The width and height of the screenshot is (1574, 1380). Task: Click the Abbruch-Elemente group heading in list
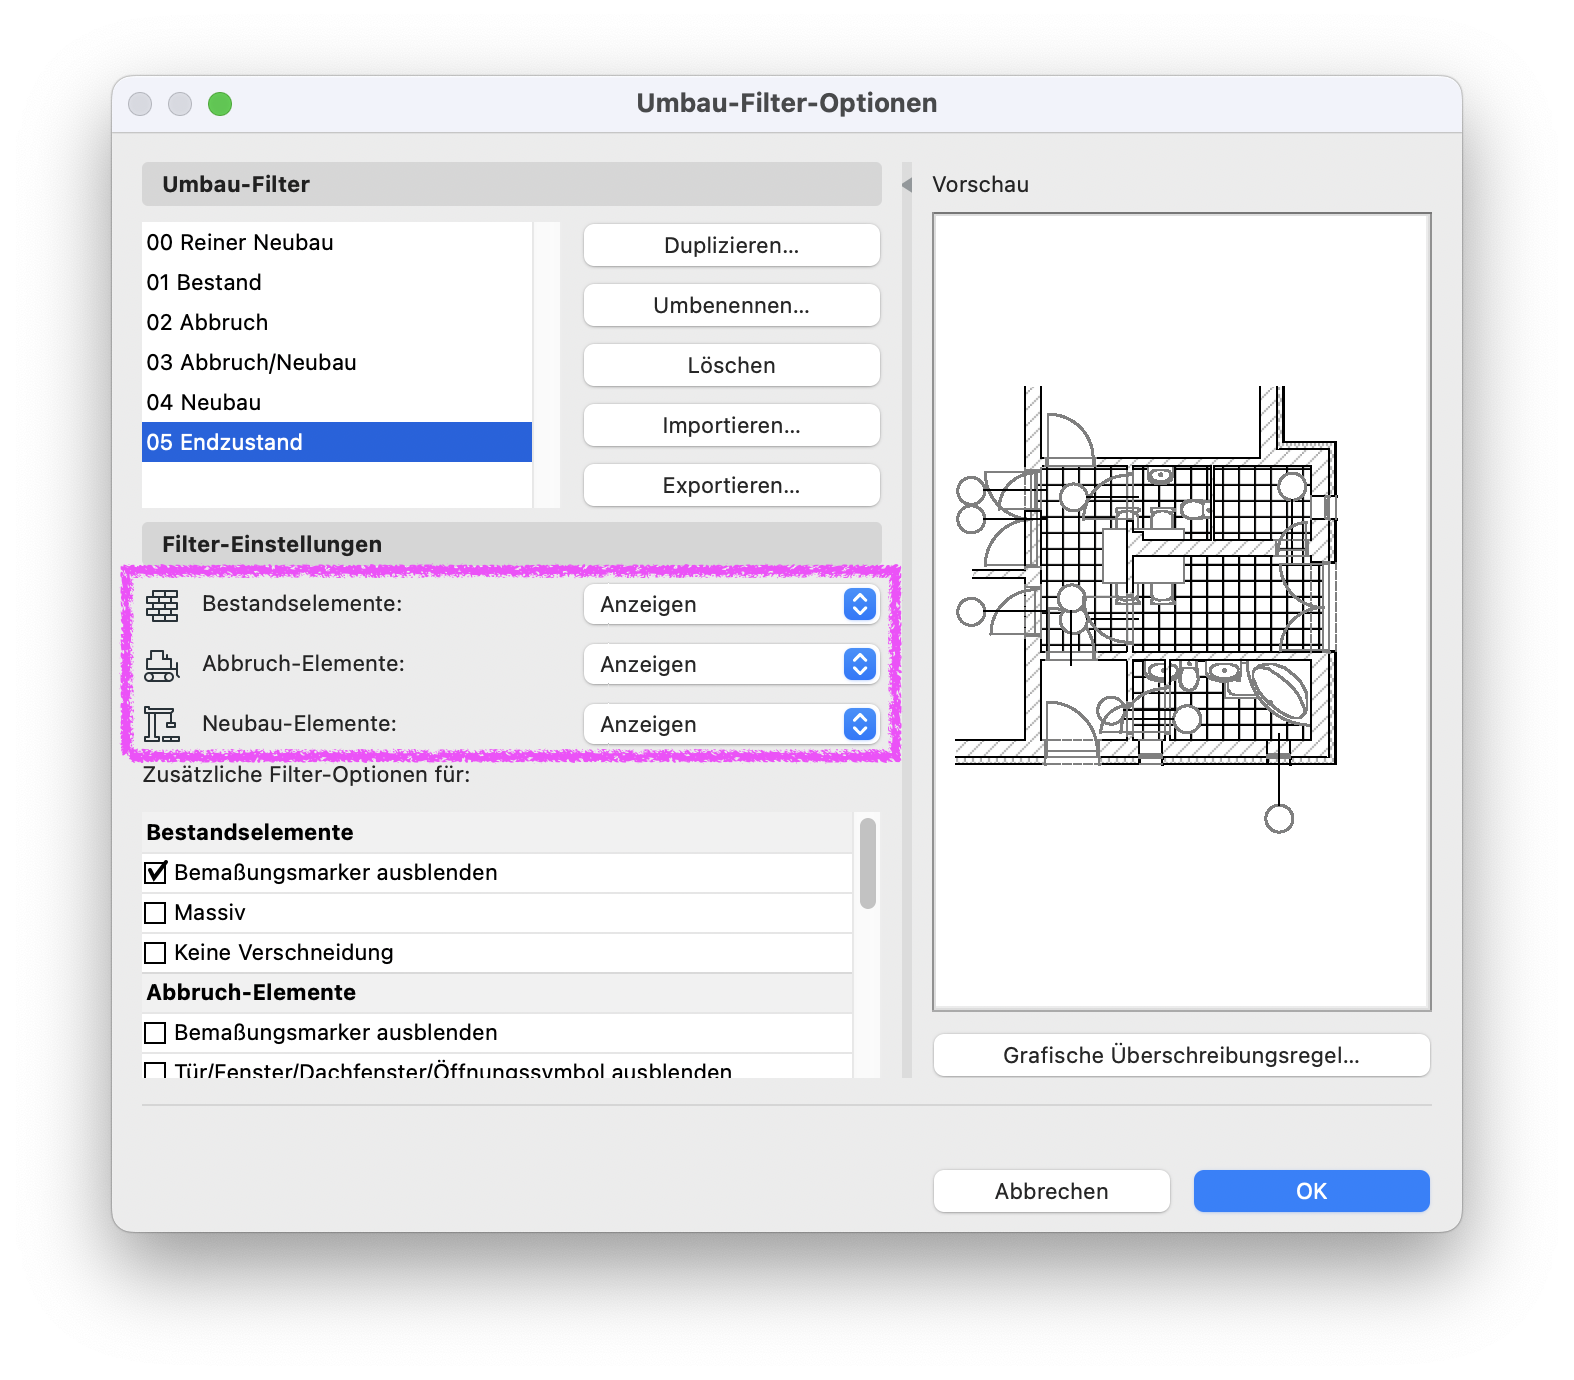pos(497,992)
